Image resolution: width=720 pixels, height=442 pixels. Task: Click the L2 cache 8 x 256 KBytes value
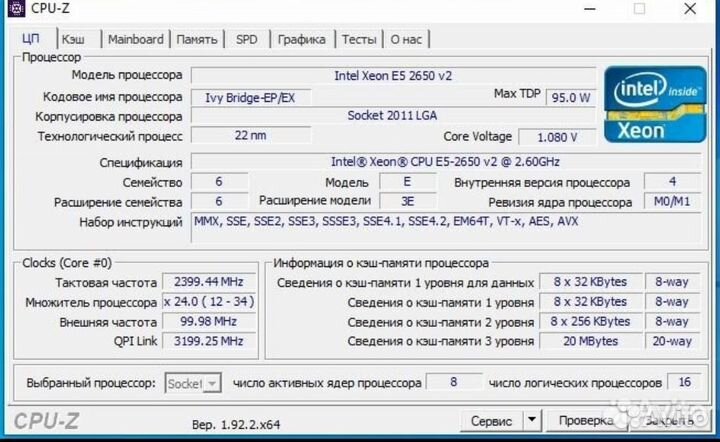point(590,321)
